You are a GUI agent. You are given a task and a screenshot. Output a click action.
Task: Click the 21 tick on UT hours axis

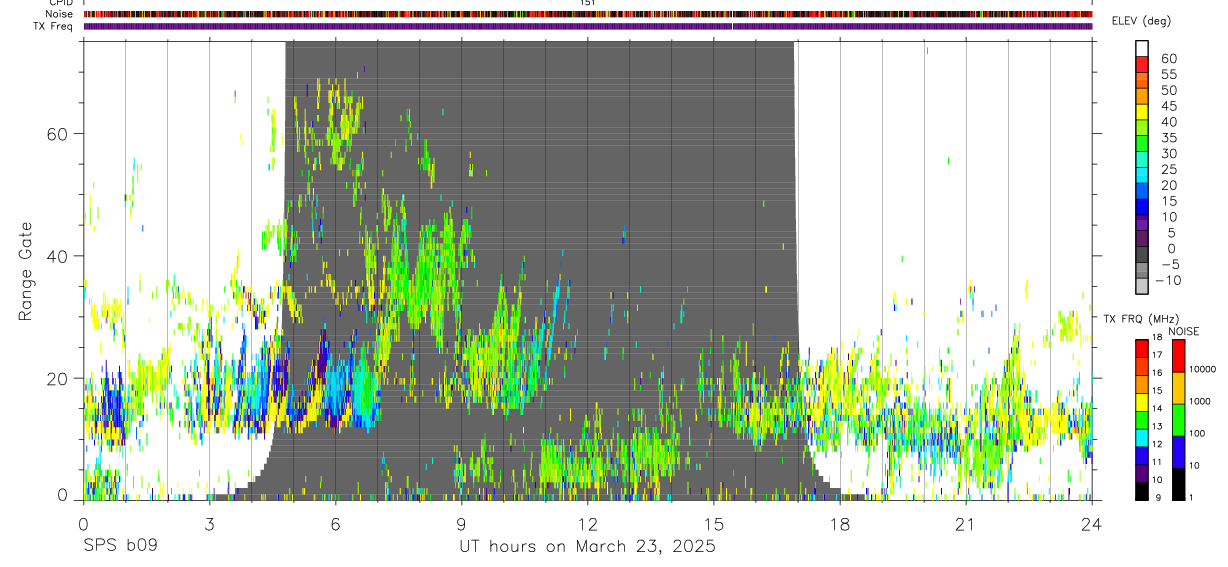[x=965, y=523]
